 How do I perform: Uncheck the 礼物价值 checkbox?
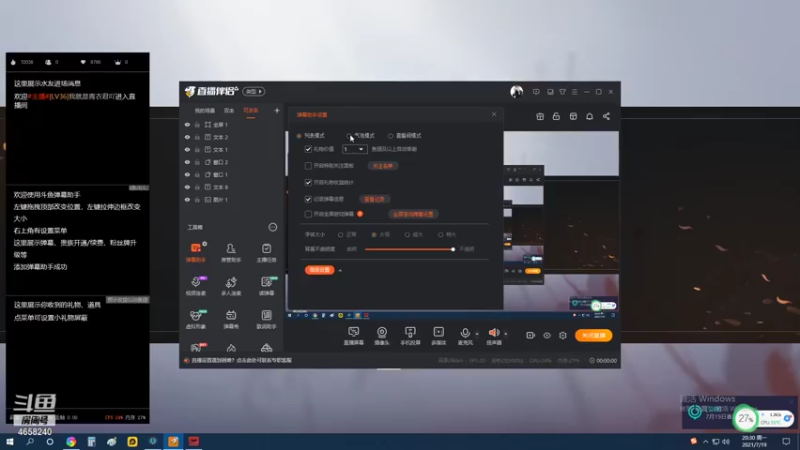click(308, 149)
